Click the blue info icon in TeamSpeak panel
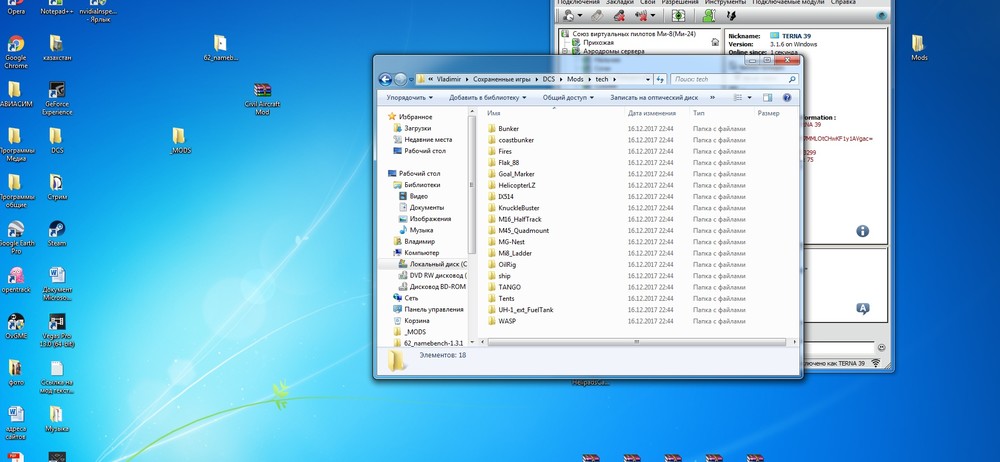This screenshot has height=462, width=1000. tap(862, 231)
